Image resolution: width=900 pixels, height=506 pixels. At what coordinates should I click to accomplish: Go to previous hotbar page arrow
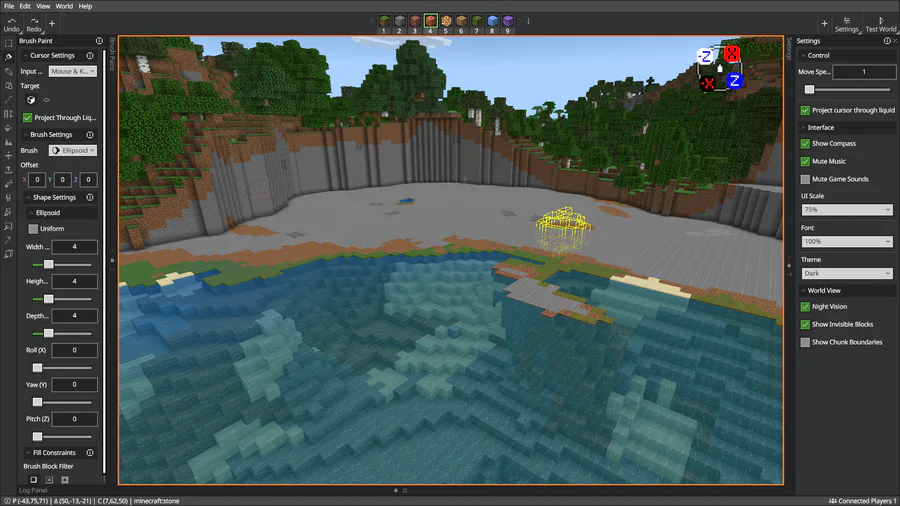click(x=373, y=21)
